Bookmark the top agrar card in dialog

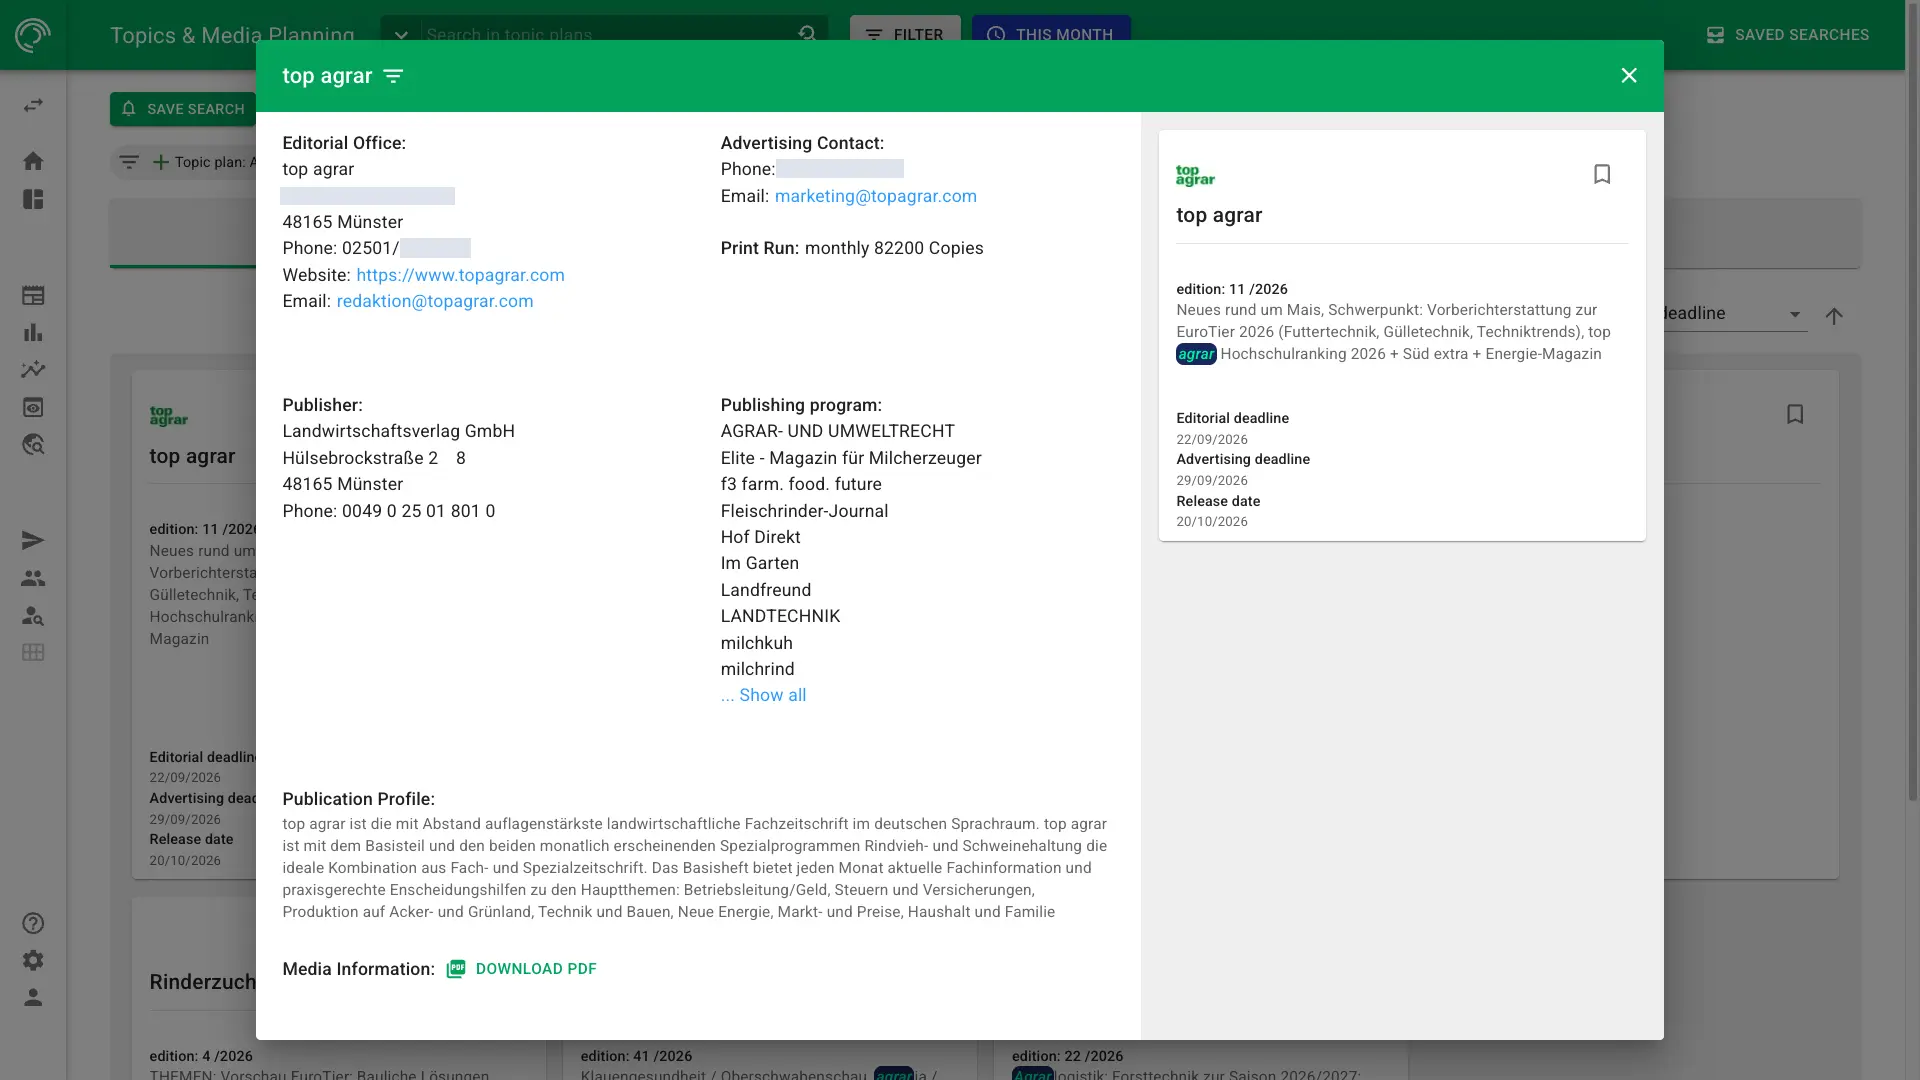click(1602, 174)
